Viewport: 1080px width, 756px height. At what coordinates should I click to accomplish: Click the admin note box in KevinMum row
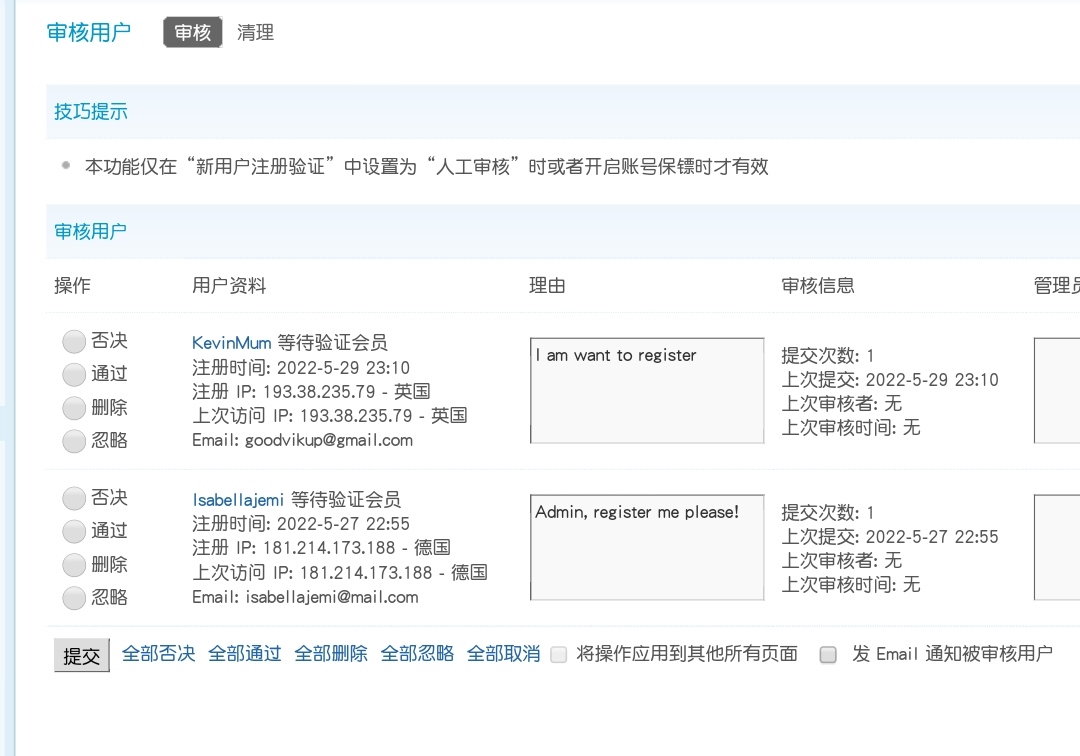tap(1057, 390)
